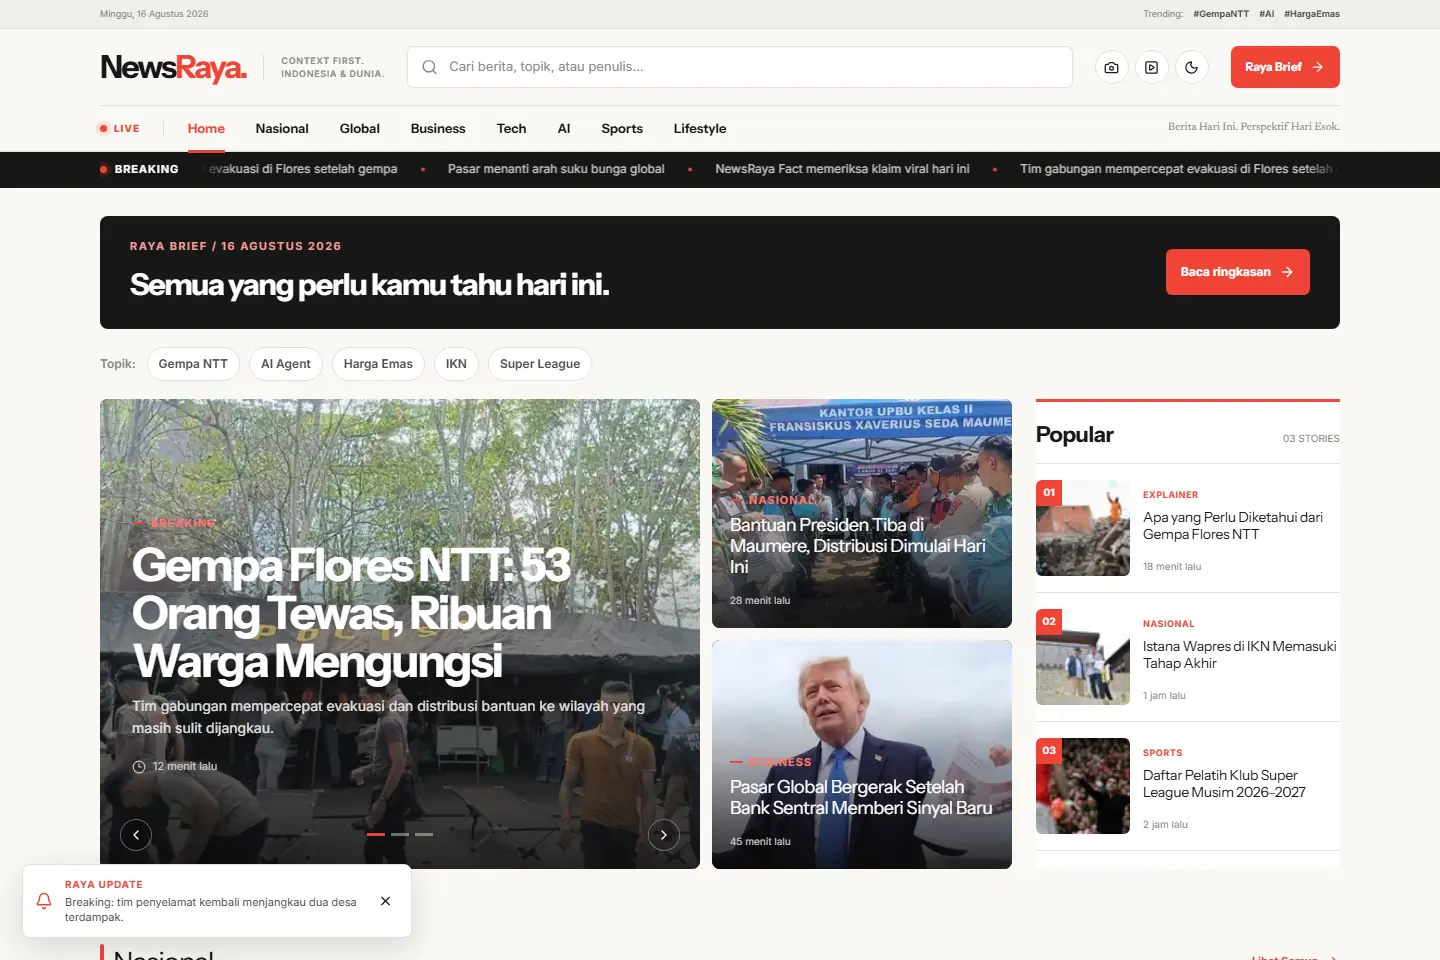
Task: Open the Lifestyle section
Action: click(x=700, y=128)
